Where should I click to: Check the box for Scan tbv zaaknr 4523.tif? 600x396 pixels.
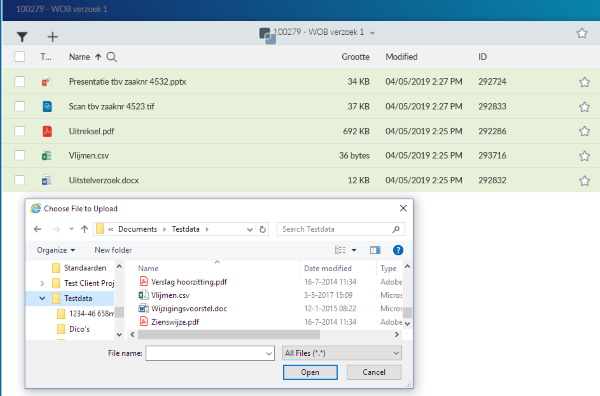point(20,106)
